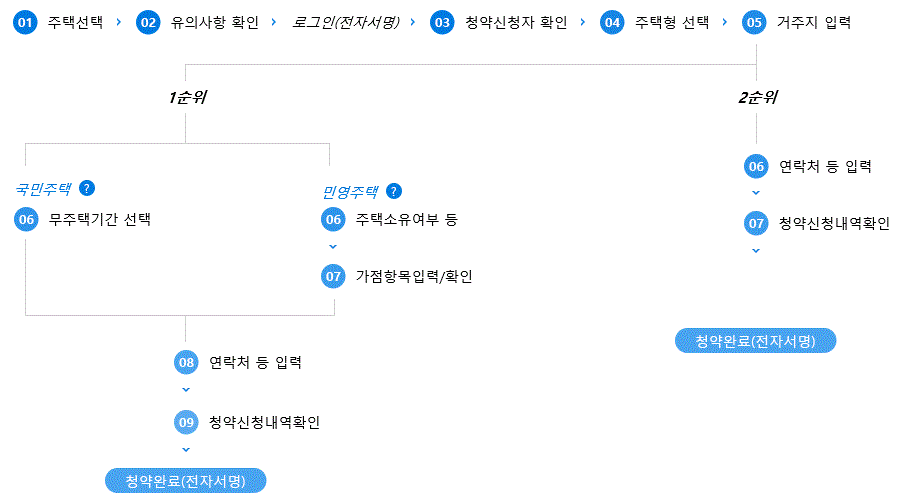
Task: Click the 2순위 branch heading
Action: coord(757,97)
